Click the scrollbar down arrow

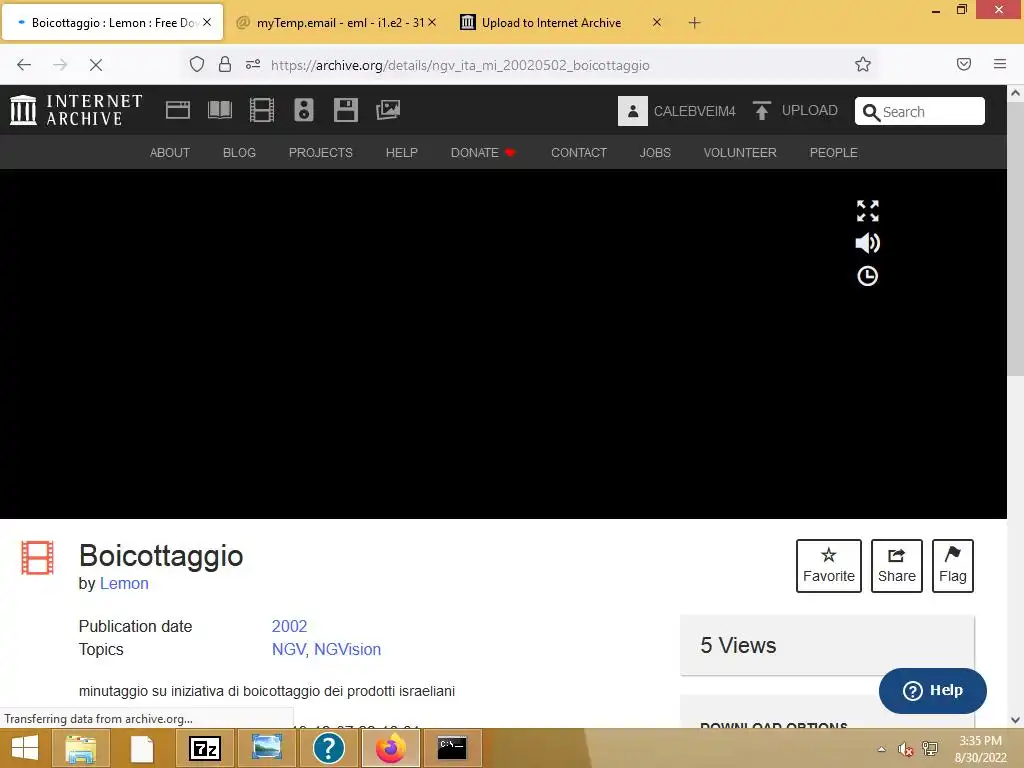pos(1015,720)
